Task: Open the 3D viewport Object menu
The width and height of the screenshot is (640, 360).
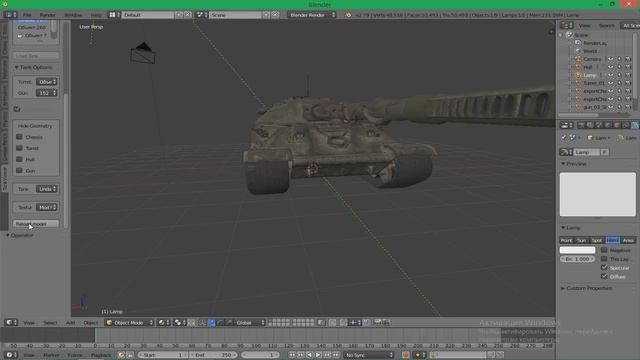Action: (91, 323)
